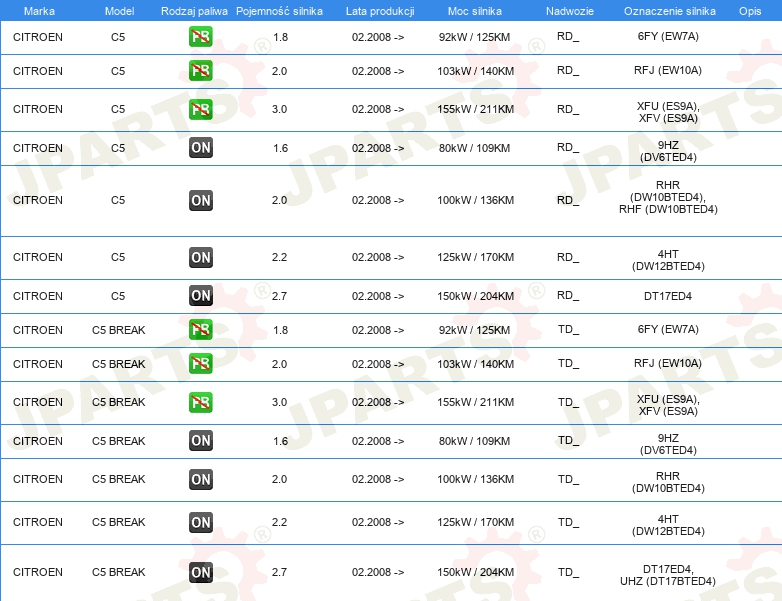Click model C5 BREAK in the 1.8 row

(119, 330)
